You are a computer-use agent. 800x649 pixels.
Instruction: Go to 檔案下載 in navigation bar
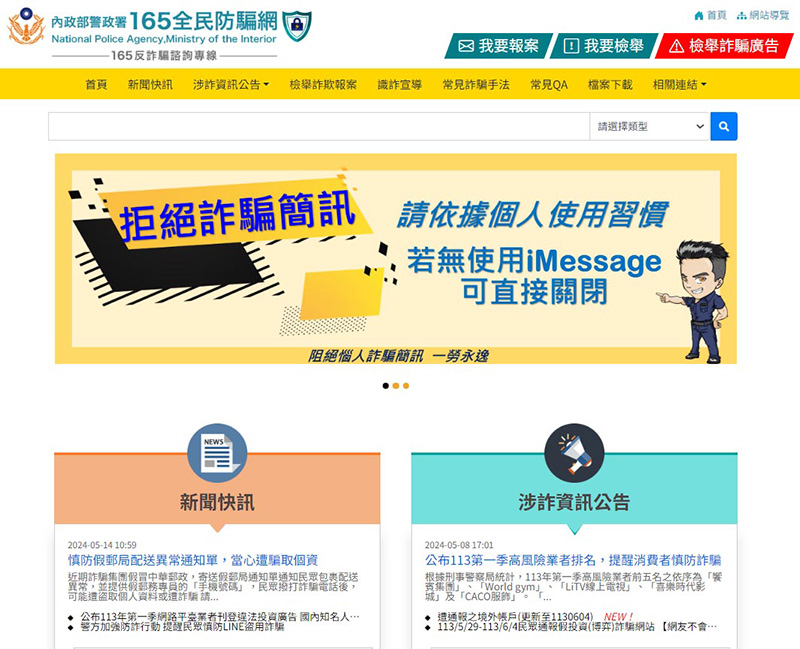click(610, 85)
